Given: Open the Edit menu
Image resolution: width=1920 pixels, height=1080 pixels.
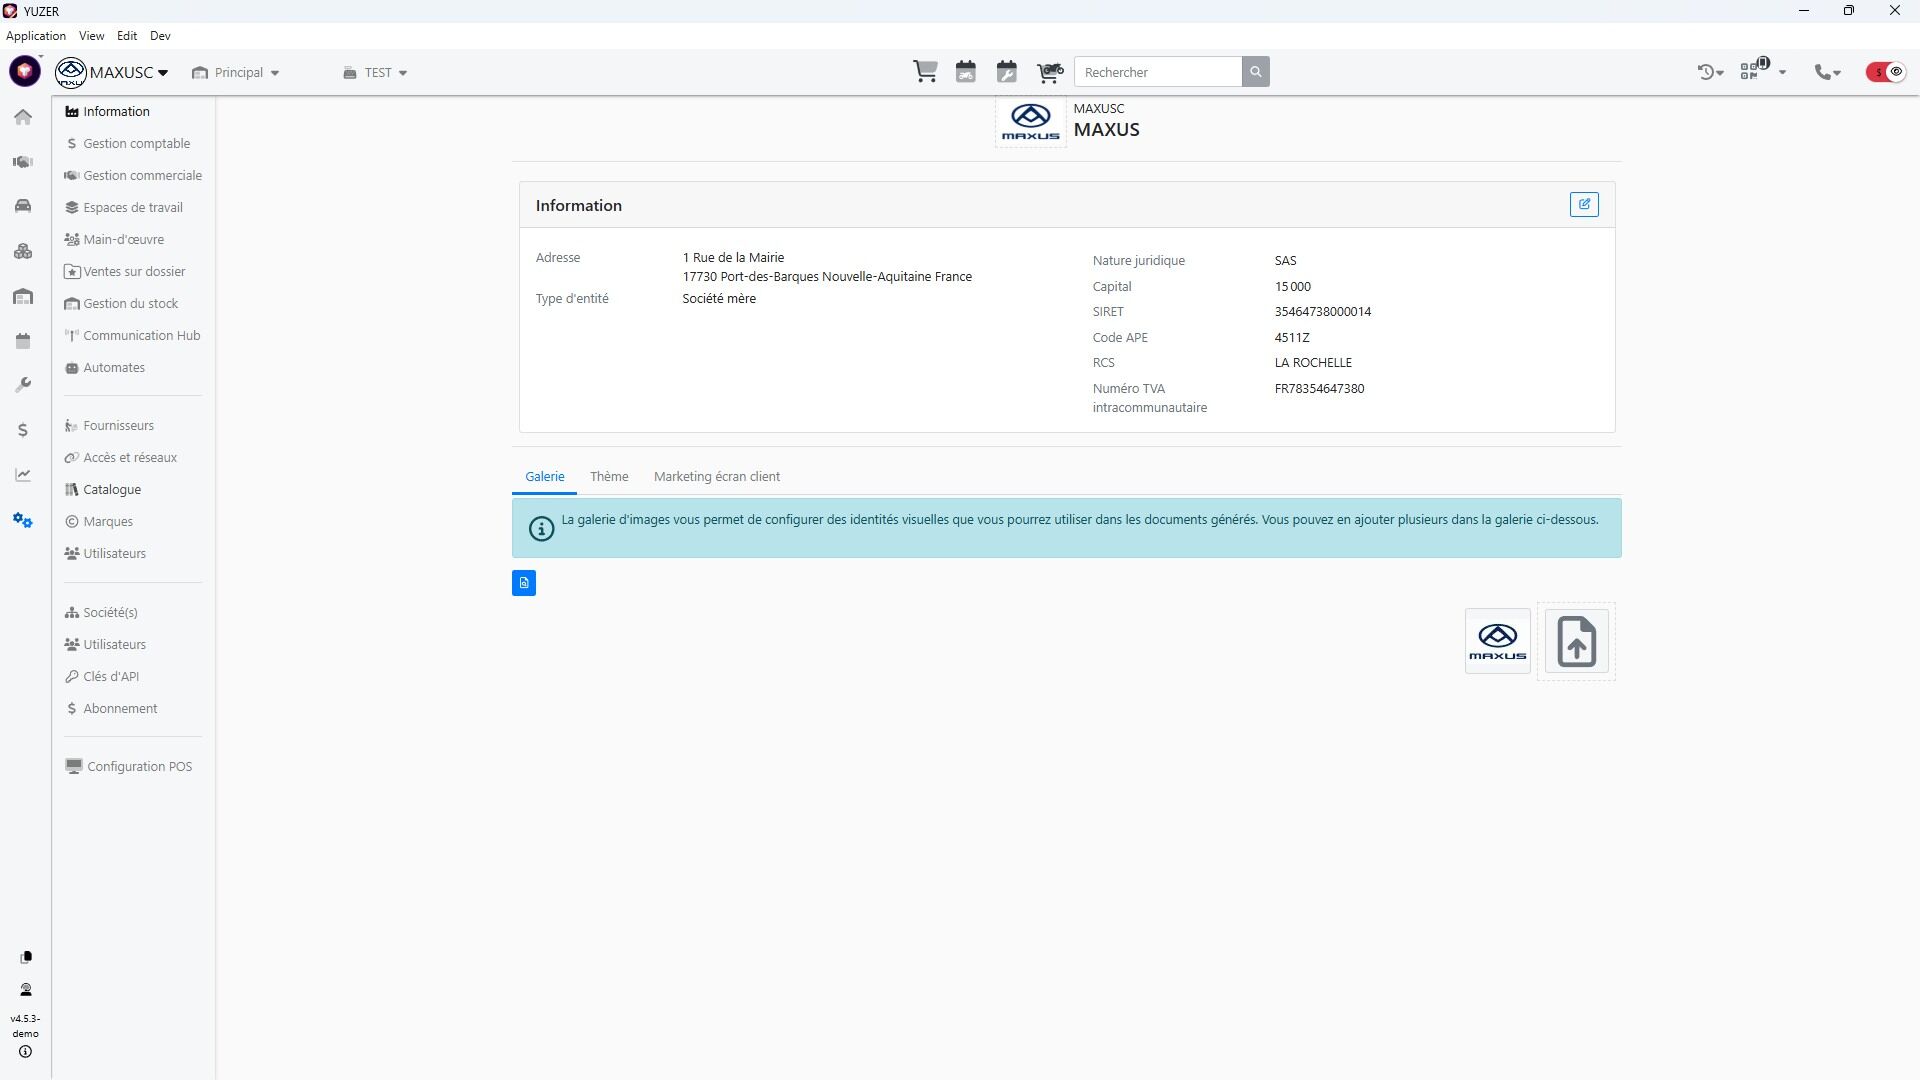Looking at the screenshot, I should 126,36.
